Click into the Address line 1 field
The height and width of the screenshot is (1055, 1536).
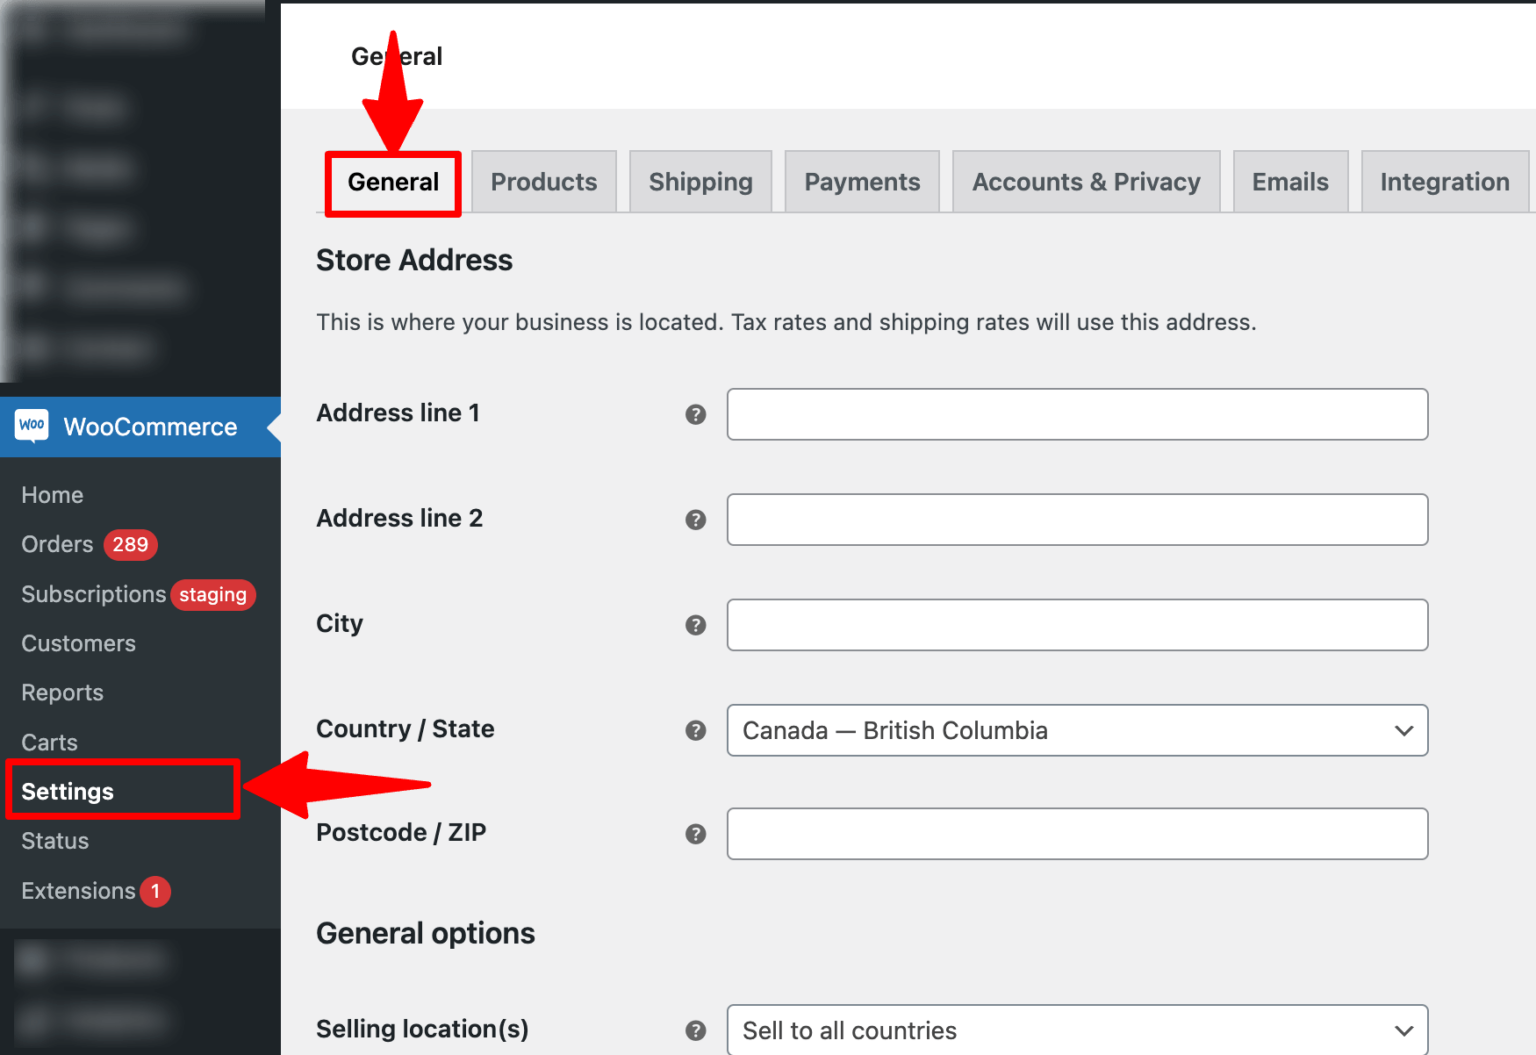tap(1077, 414)
